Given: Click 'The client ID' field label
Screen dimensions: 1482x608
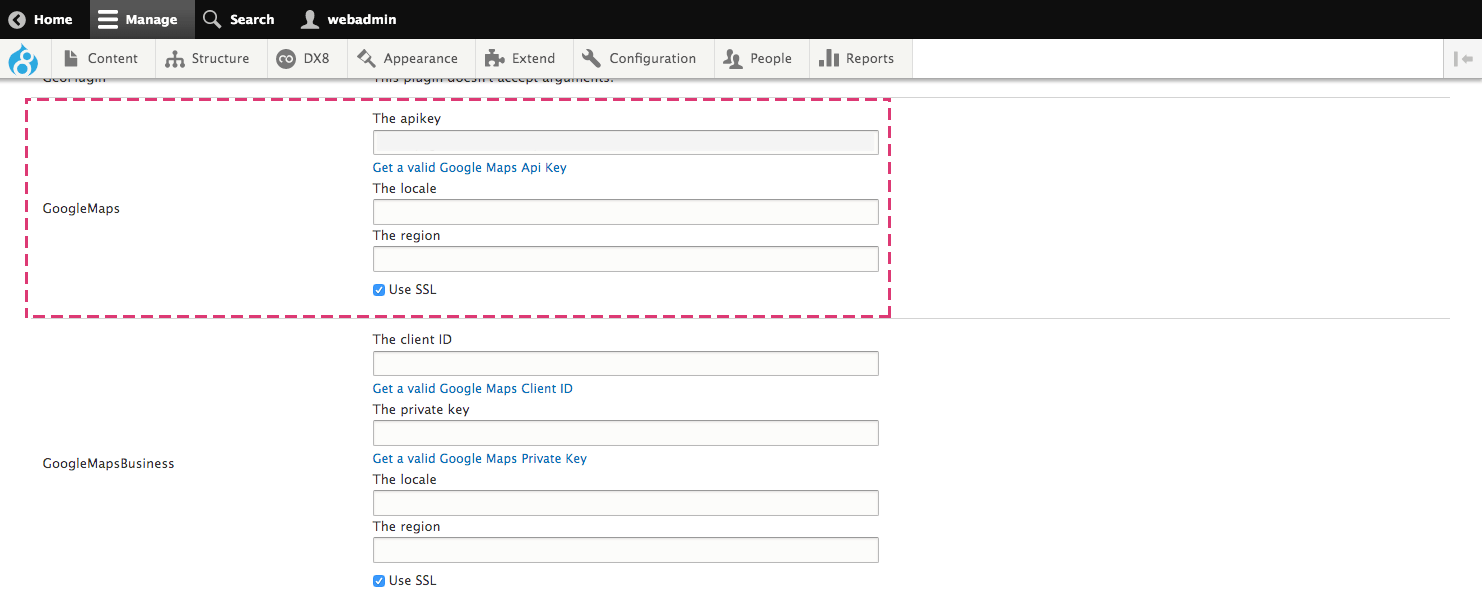Looking at the screenshot, I should (x=412, y=340).
